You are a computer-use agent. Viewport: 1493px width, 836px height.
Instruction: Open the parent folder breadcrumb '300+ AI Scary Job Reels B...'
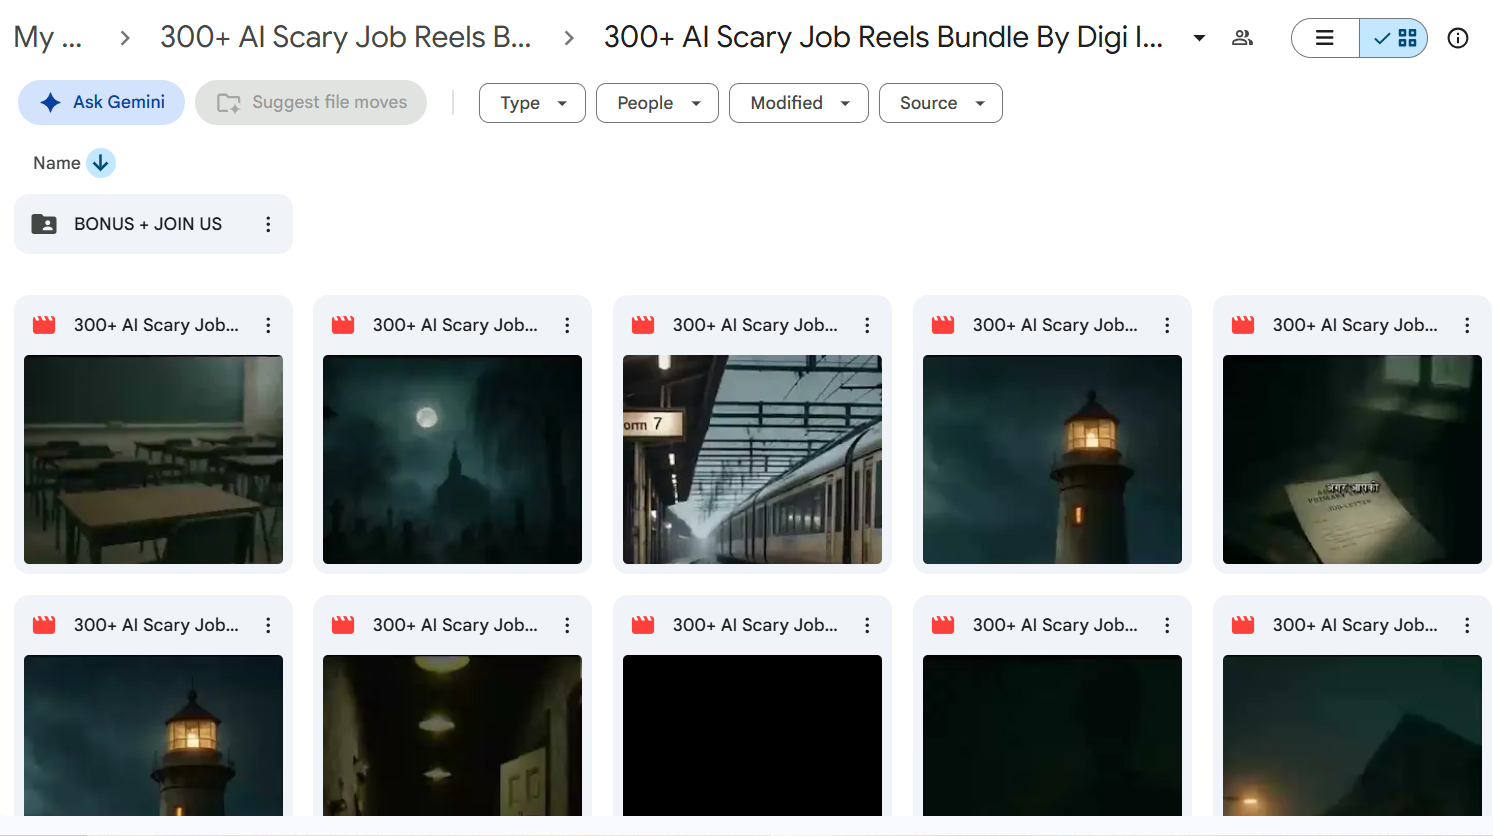pos(345,38)
